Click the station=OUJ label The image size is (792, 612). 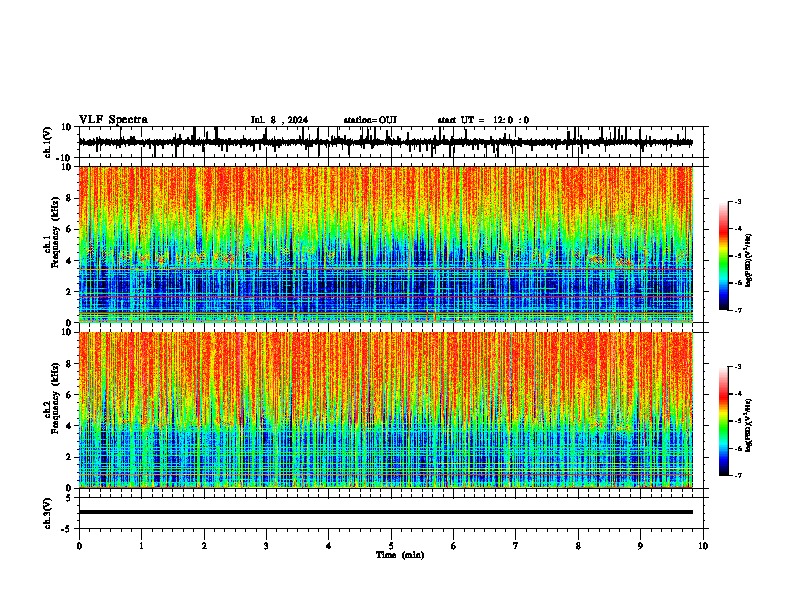click(x=370, y=120)
